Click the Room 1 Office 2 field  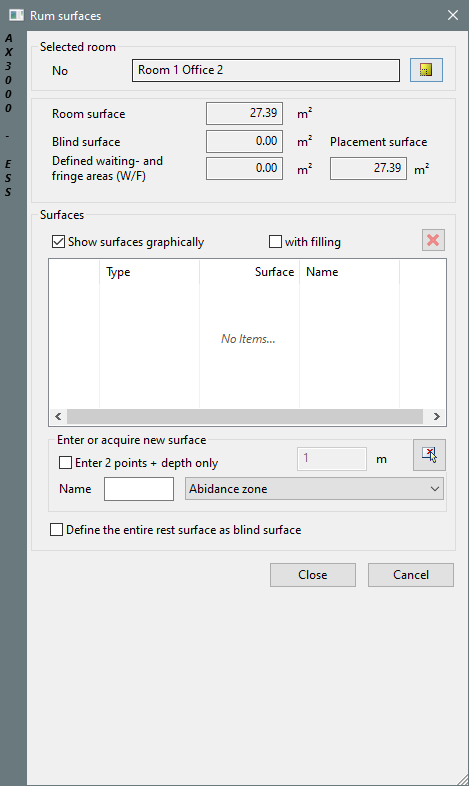[x=266, y=70]
